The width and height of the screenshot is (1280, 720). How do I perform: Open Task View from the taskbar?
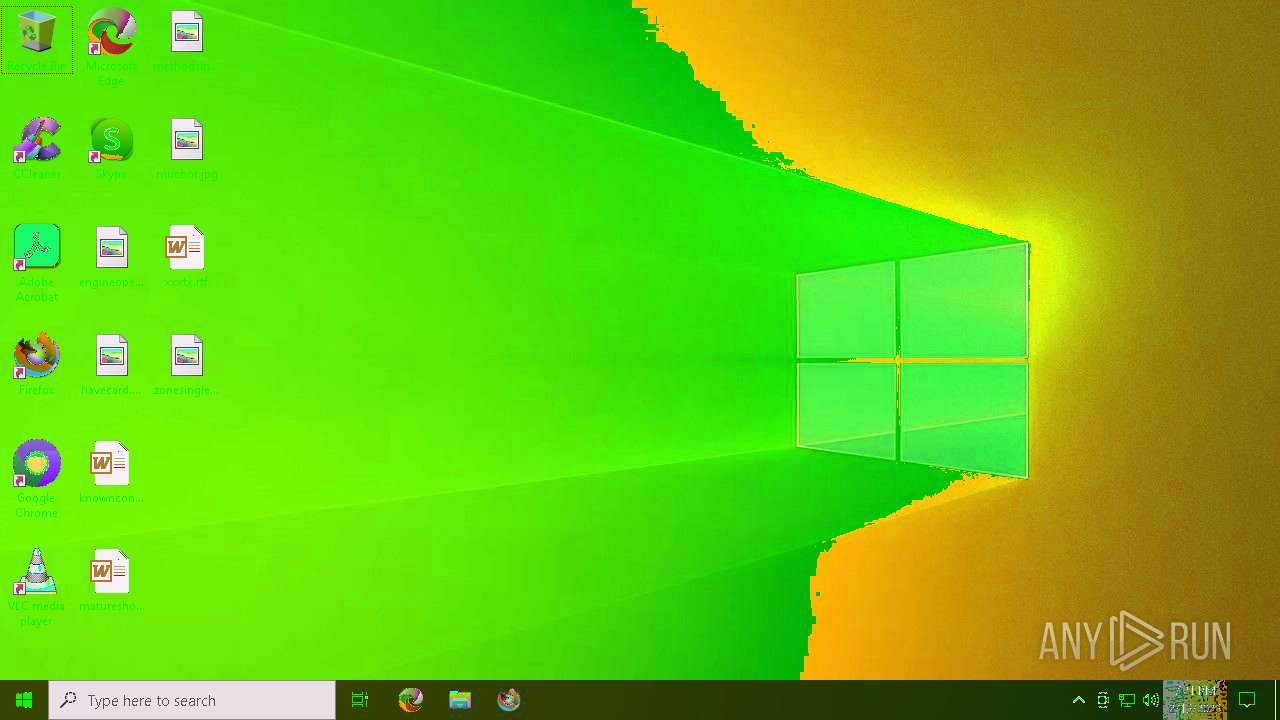coord(360,700)
